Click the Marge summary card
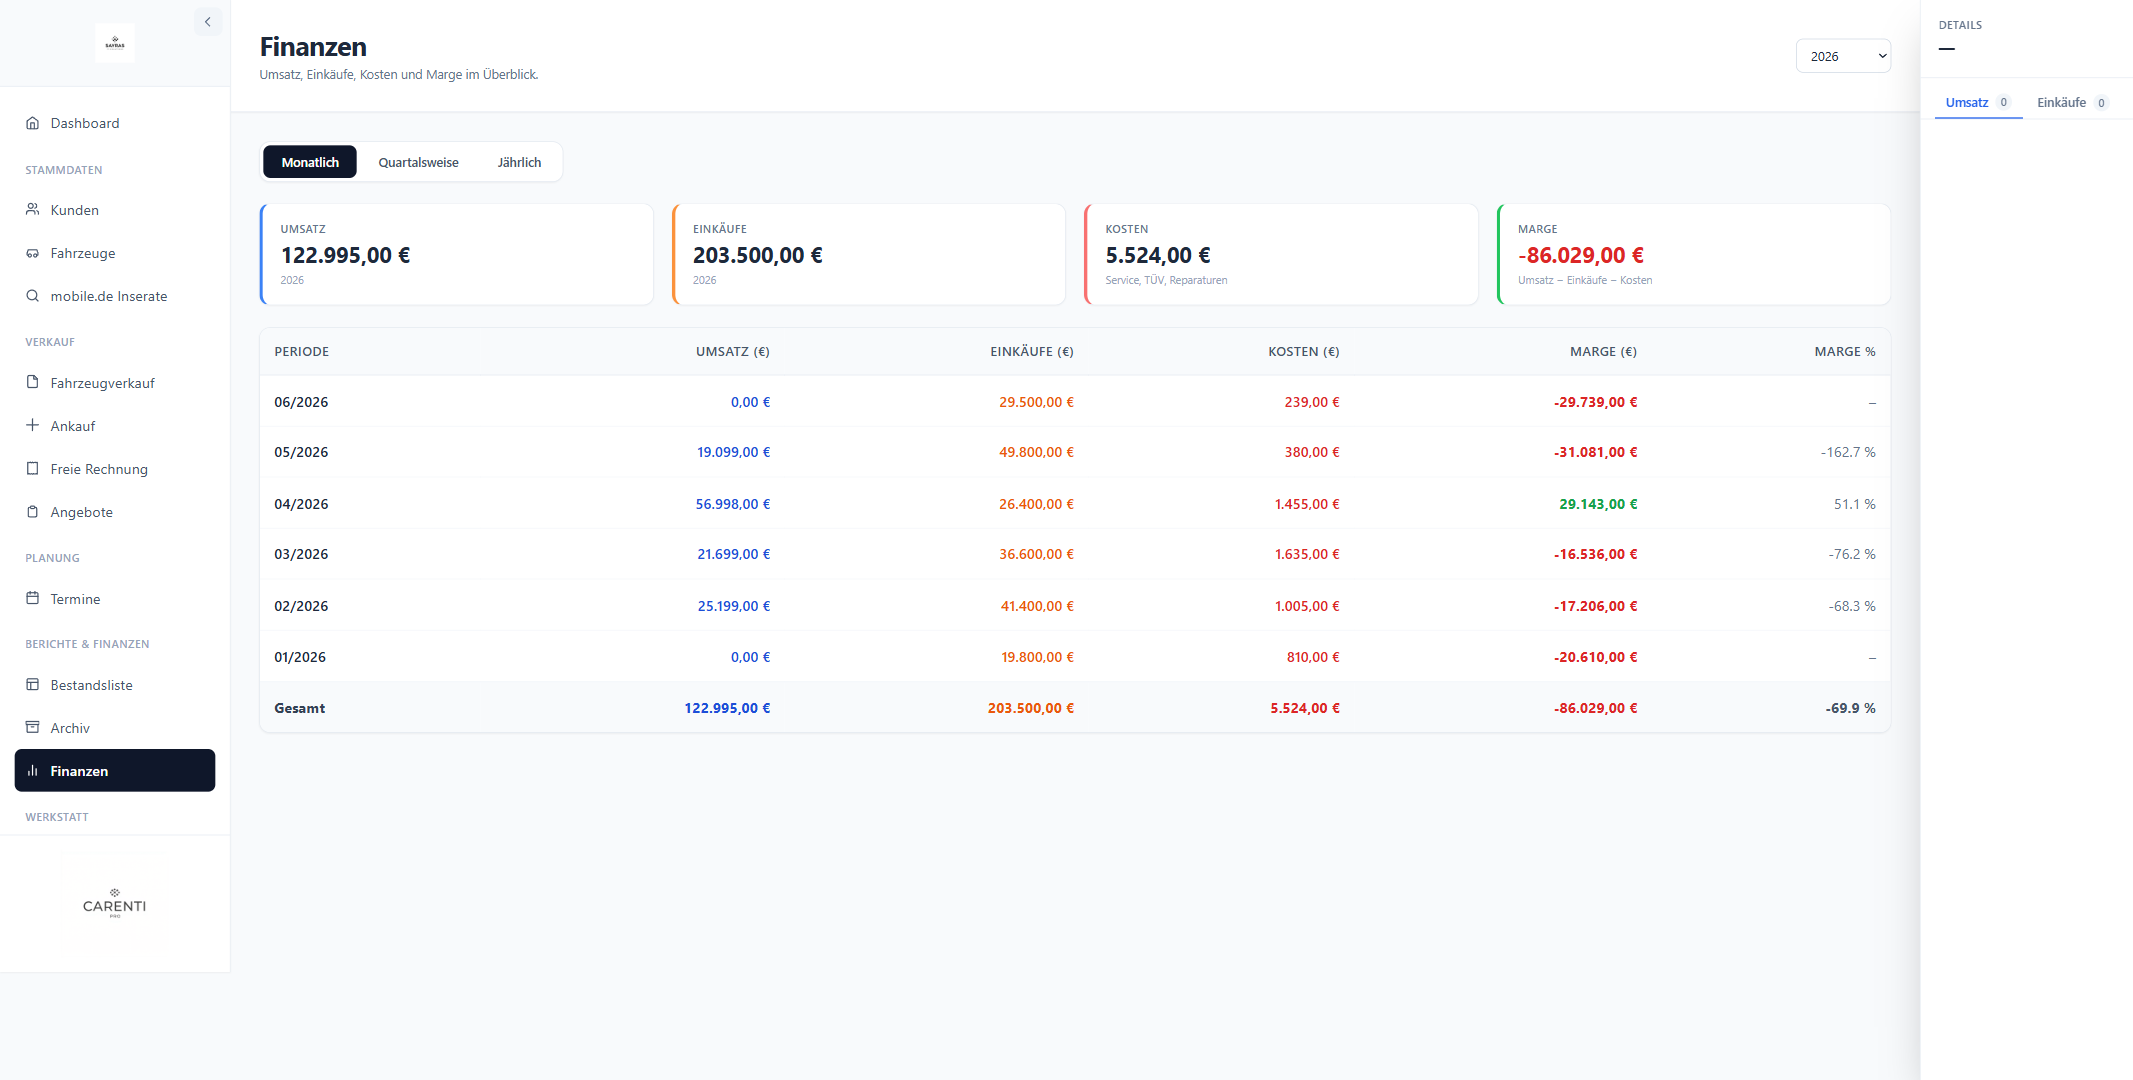 pyautogui.click(x=1693, y=254)
